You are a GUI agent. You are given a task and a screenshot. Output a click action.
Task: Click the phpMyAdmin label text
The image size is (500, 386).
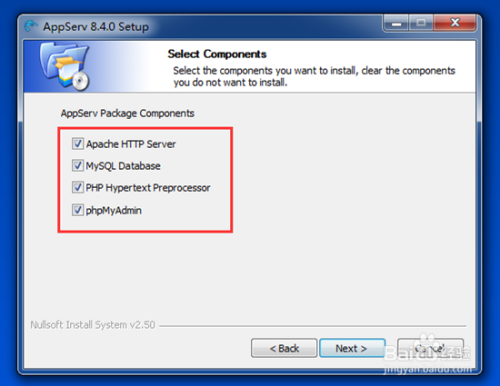[114, 210]
